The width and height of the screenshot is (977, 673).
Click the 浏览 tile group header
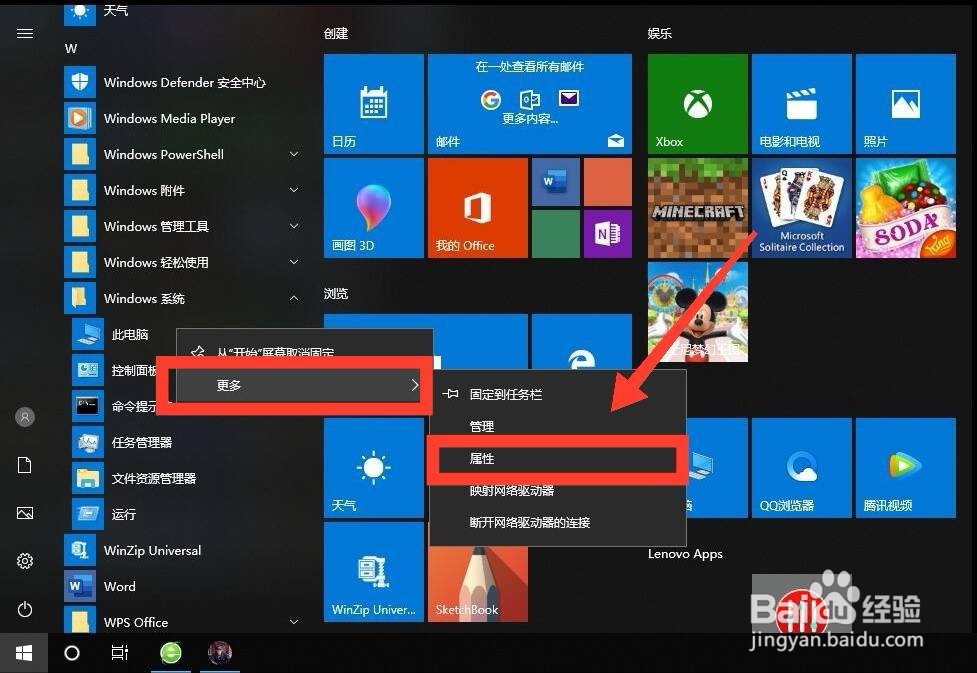(x=336, y=294)
